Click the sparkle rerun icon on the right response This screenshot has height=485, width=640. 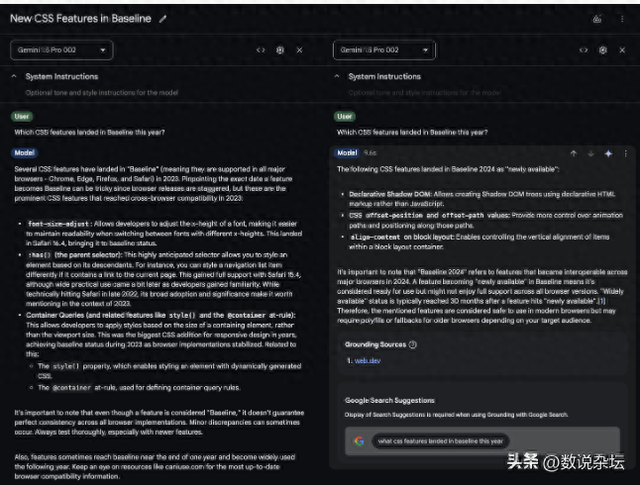(x=607, y=153)
